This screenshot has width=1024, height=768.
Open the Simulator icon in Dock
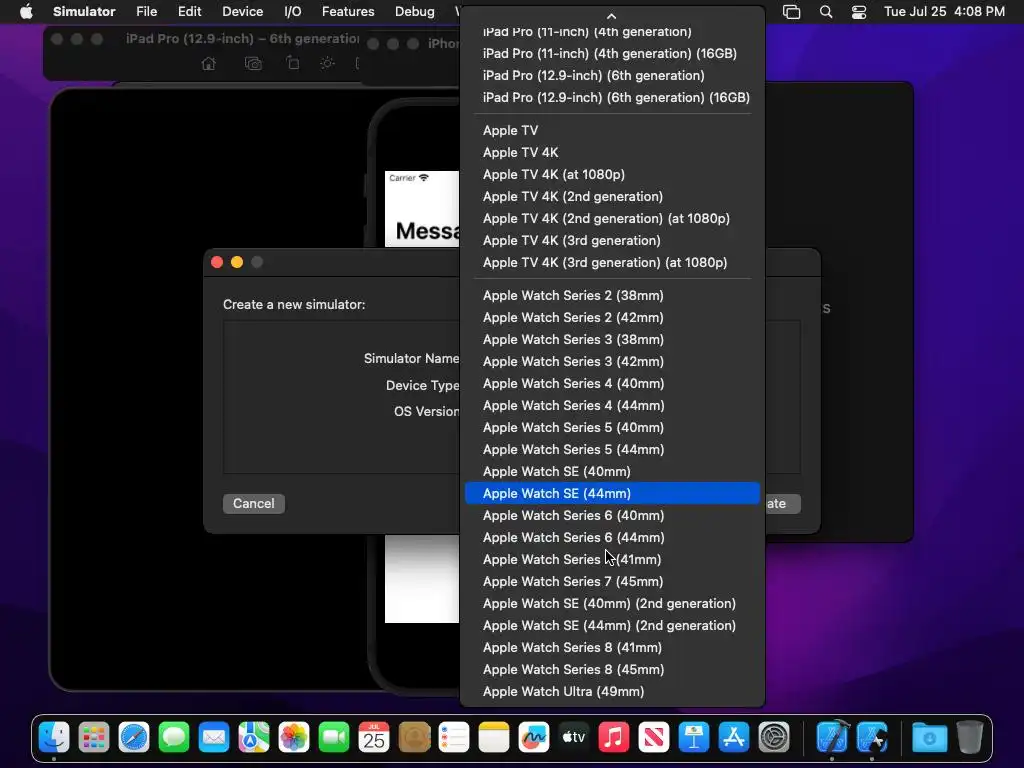872,738
